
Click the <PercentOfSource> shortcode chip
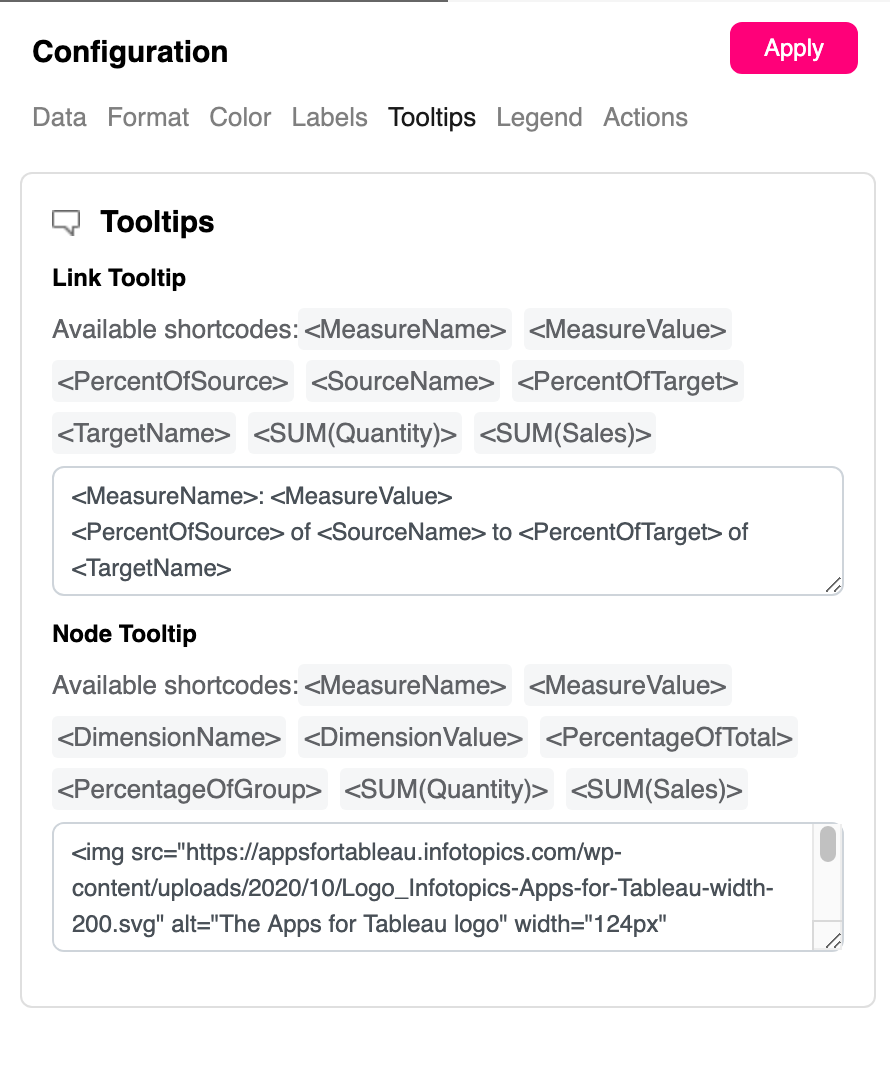click(x=173, y=381)
